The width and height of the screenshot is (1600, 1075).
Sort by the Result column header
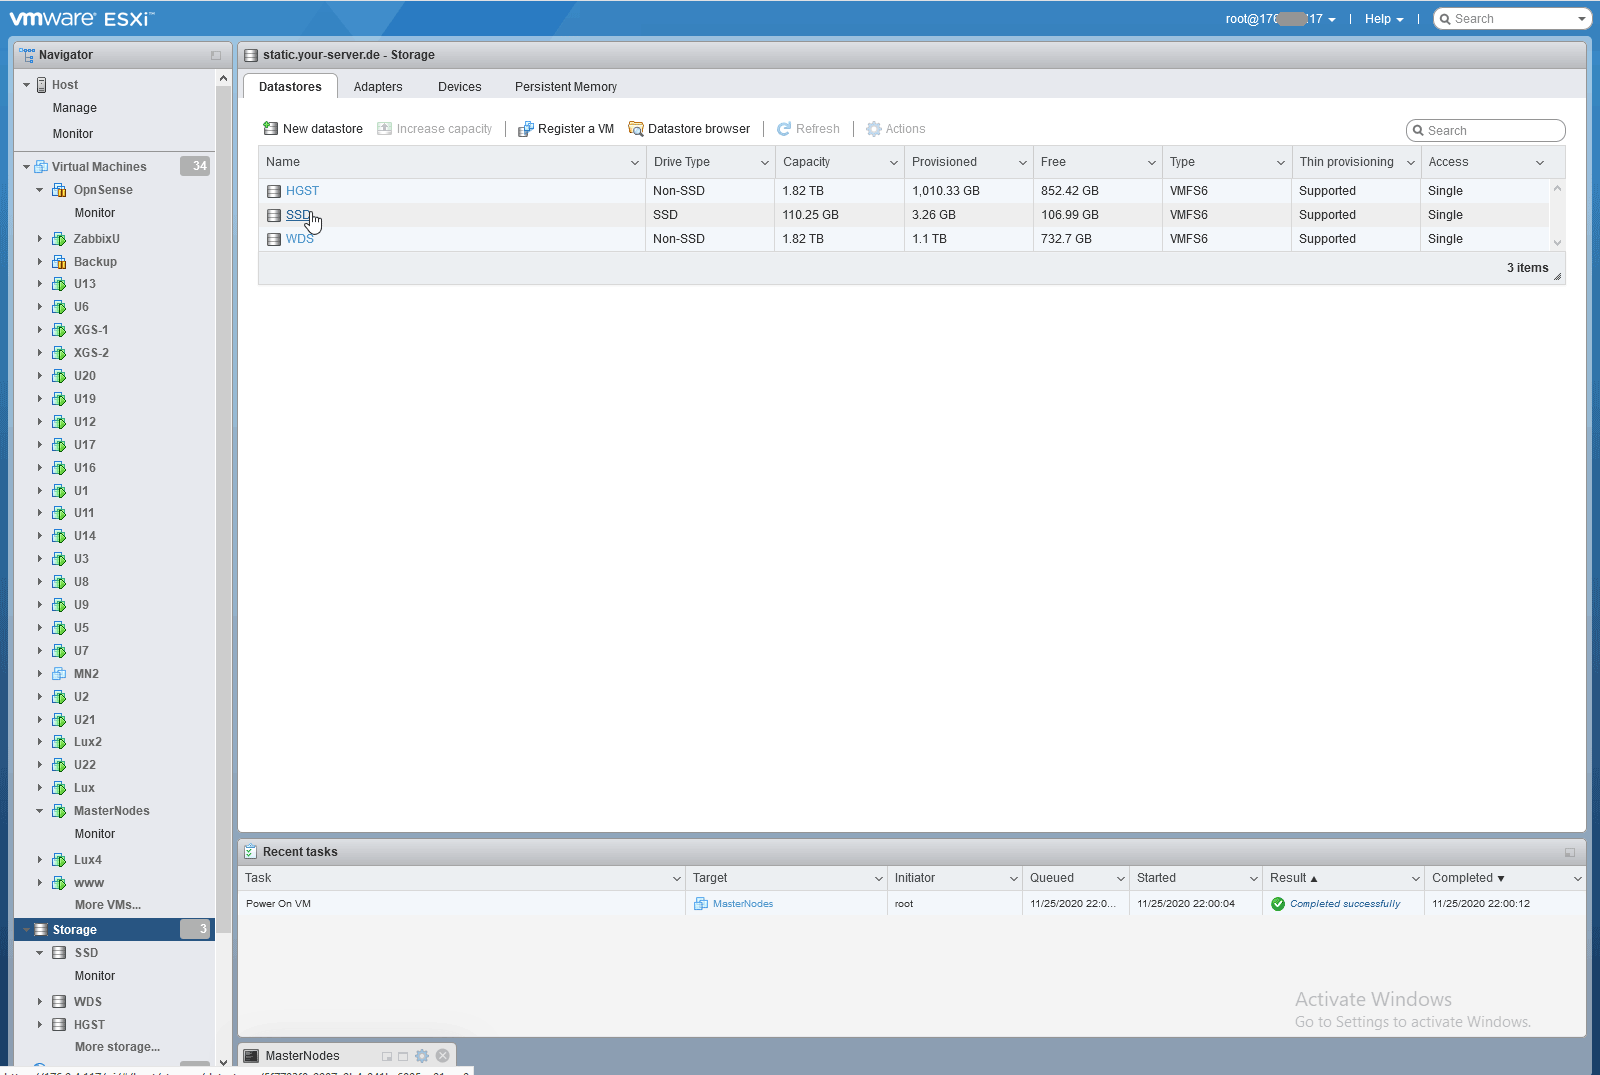click(x=1288, y=878)
